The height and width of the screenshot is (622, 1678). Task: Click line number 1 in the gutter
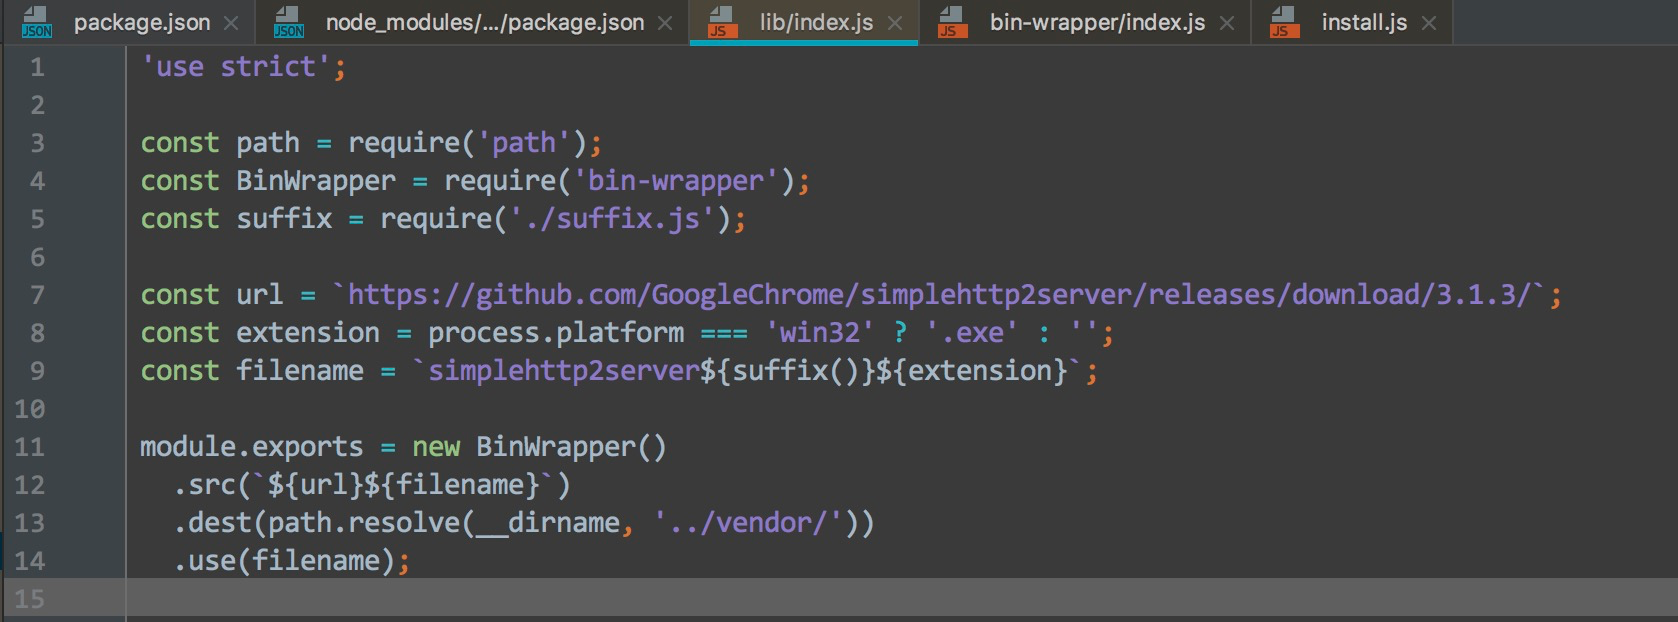click(x=37, y=67)
